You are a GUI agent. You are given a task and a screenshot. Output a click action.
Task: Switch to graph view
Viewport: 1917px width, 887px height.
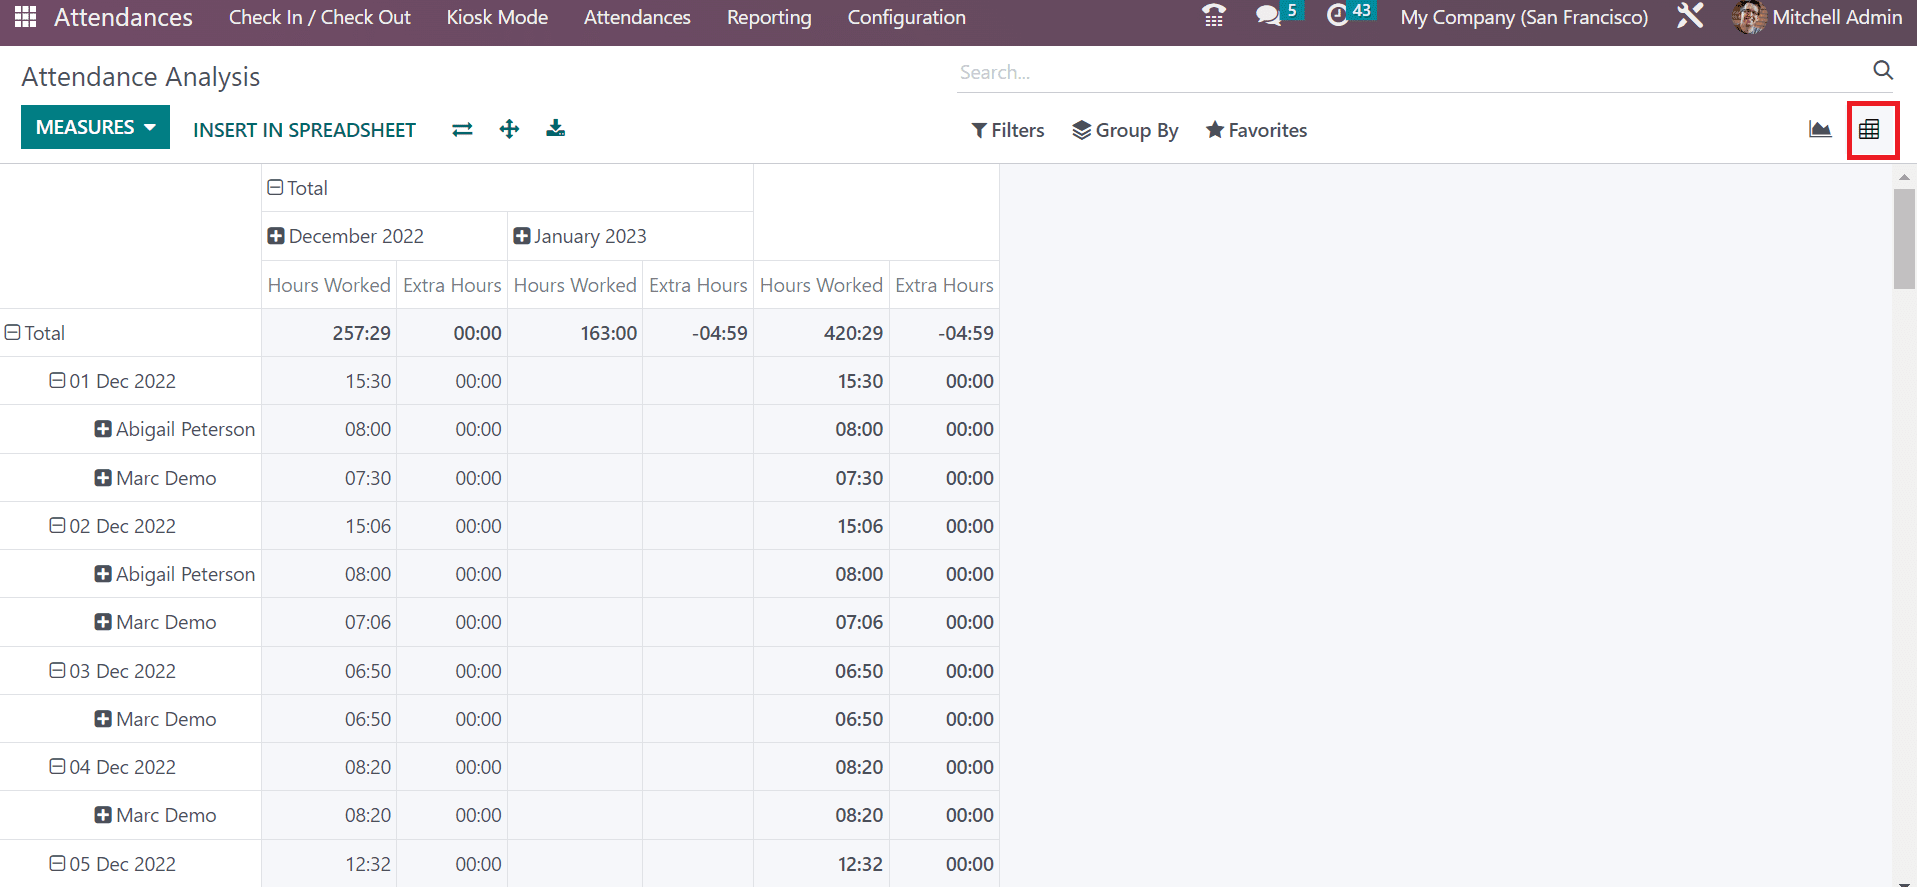click(x=1819, y=130)
